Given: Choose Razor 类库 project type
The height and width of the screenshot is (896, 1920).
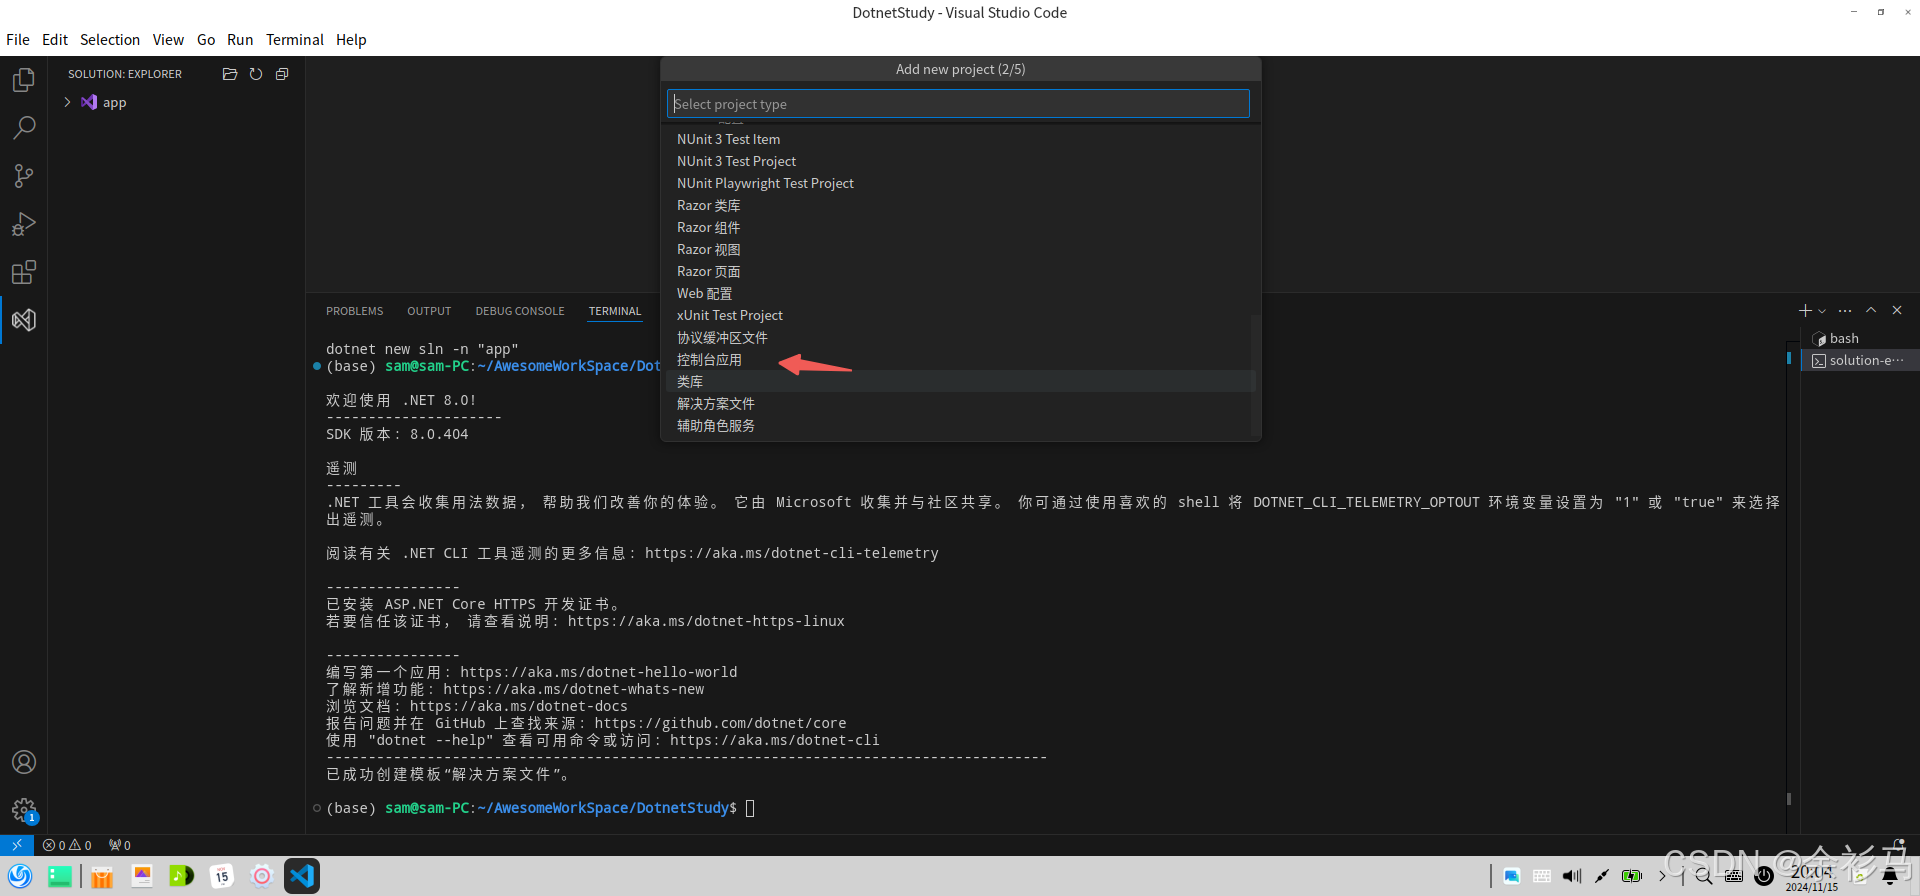Looking at the screenshot, I should coord(958,205).
